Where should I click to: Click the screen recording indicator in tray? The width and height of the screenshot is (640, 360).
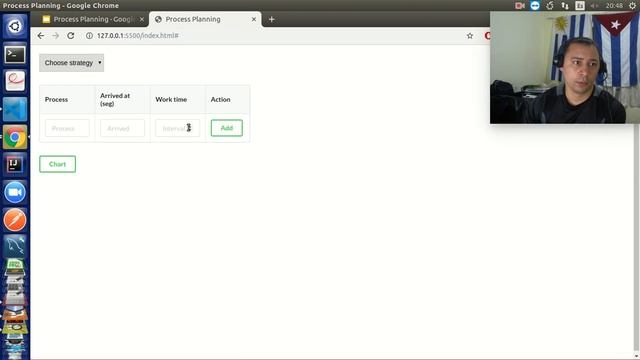[x=520, y=5]
